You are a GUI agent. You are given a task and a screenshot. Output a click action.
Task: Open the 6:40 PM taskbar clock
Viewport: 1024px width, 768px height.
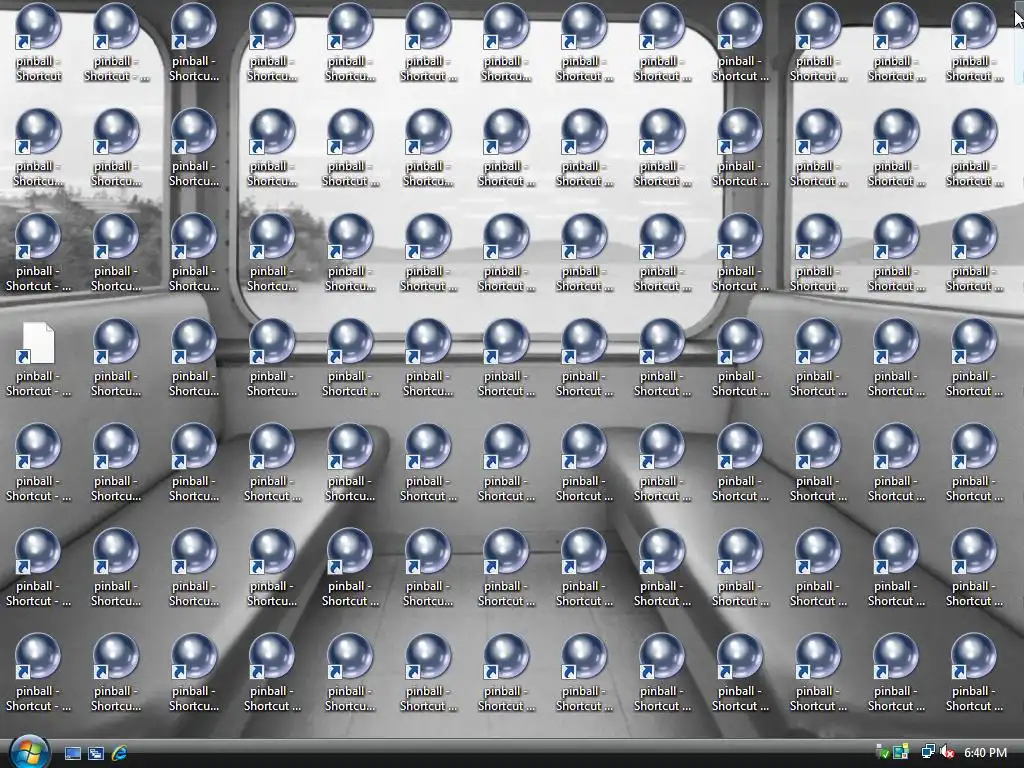pyautogui.click(x=985, y=753)
